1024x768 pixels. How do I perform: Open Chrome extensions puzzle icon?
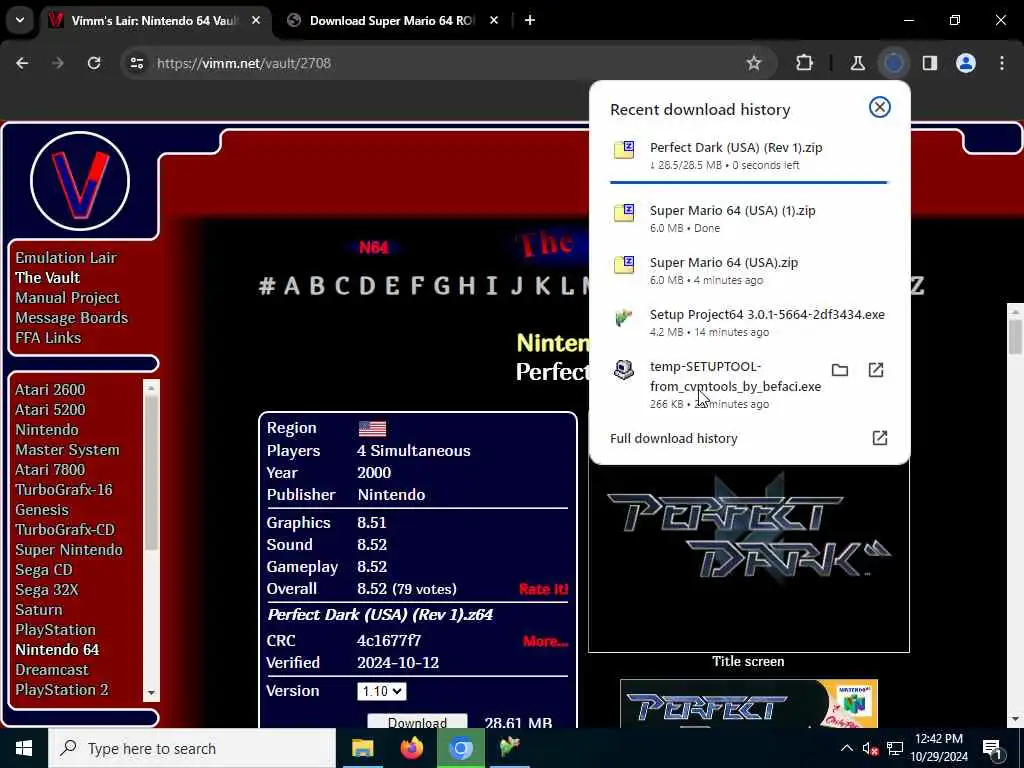click(x=805, y=63)
